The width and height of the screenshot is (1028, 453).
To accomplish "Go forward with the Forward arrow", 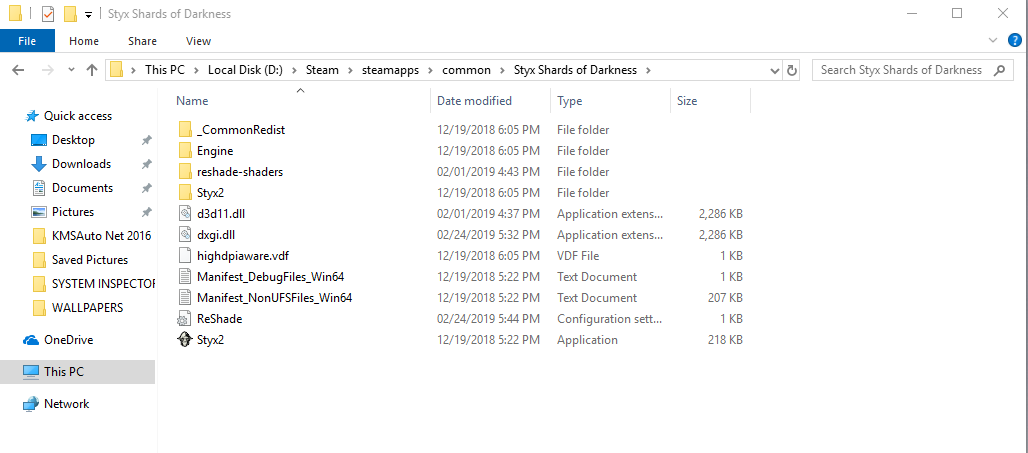I will point(47,69).
